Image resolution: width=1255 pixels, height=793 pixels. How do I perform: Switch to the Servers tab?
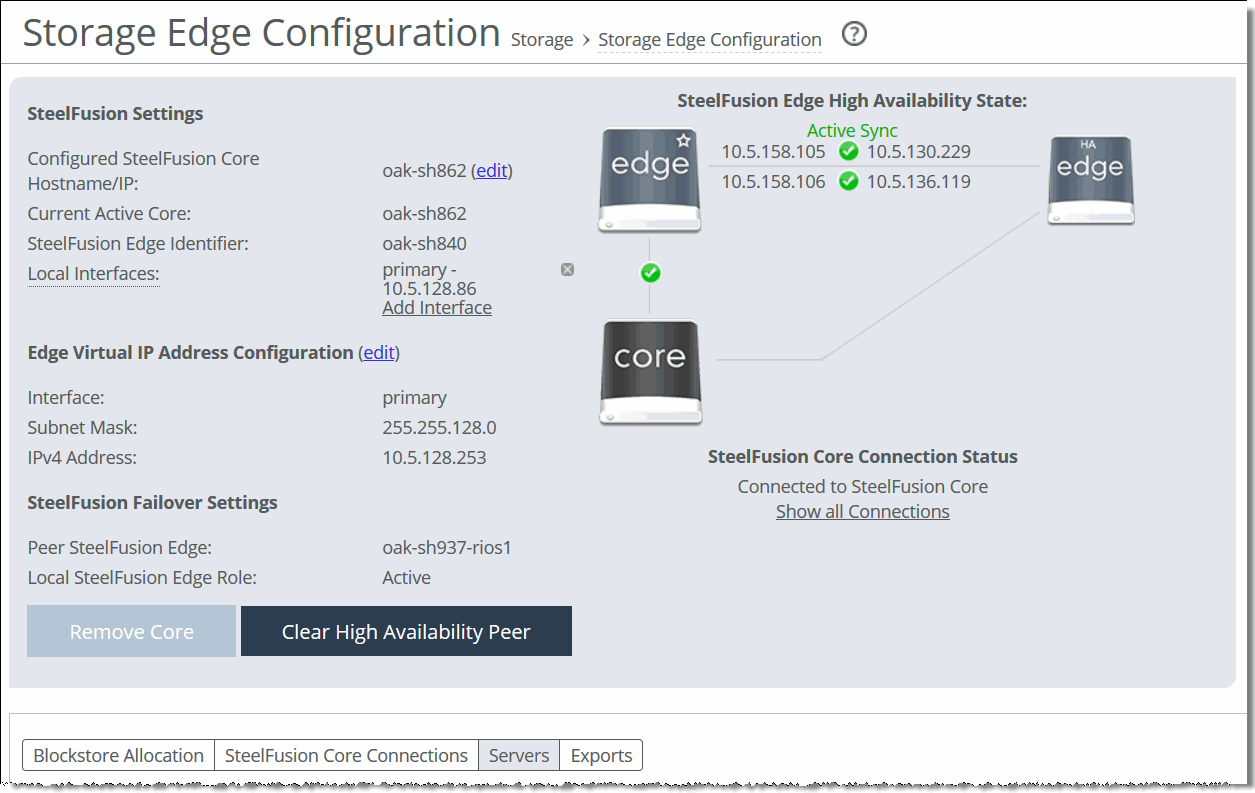518,755
